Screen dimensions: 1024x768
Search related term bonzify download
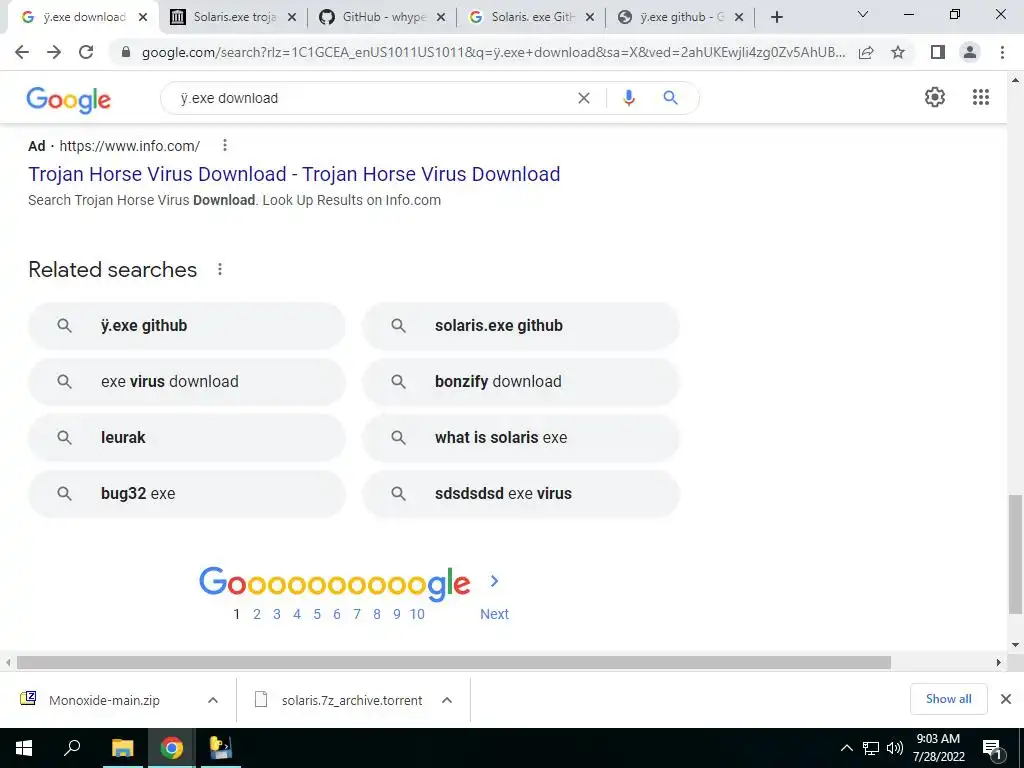521,381
